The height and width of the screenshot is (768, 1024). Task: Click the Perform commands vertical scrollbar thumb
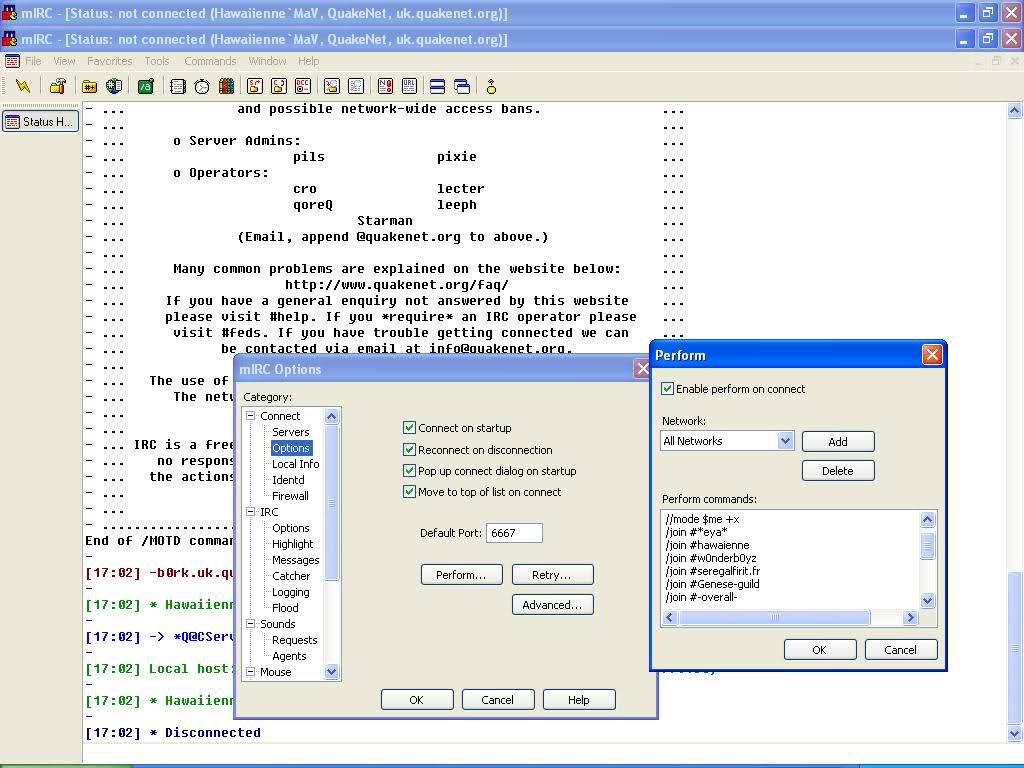click(x=927, y=545)
